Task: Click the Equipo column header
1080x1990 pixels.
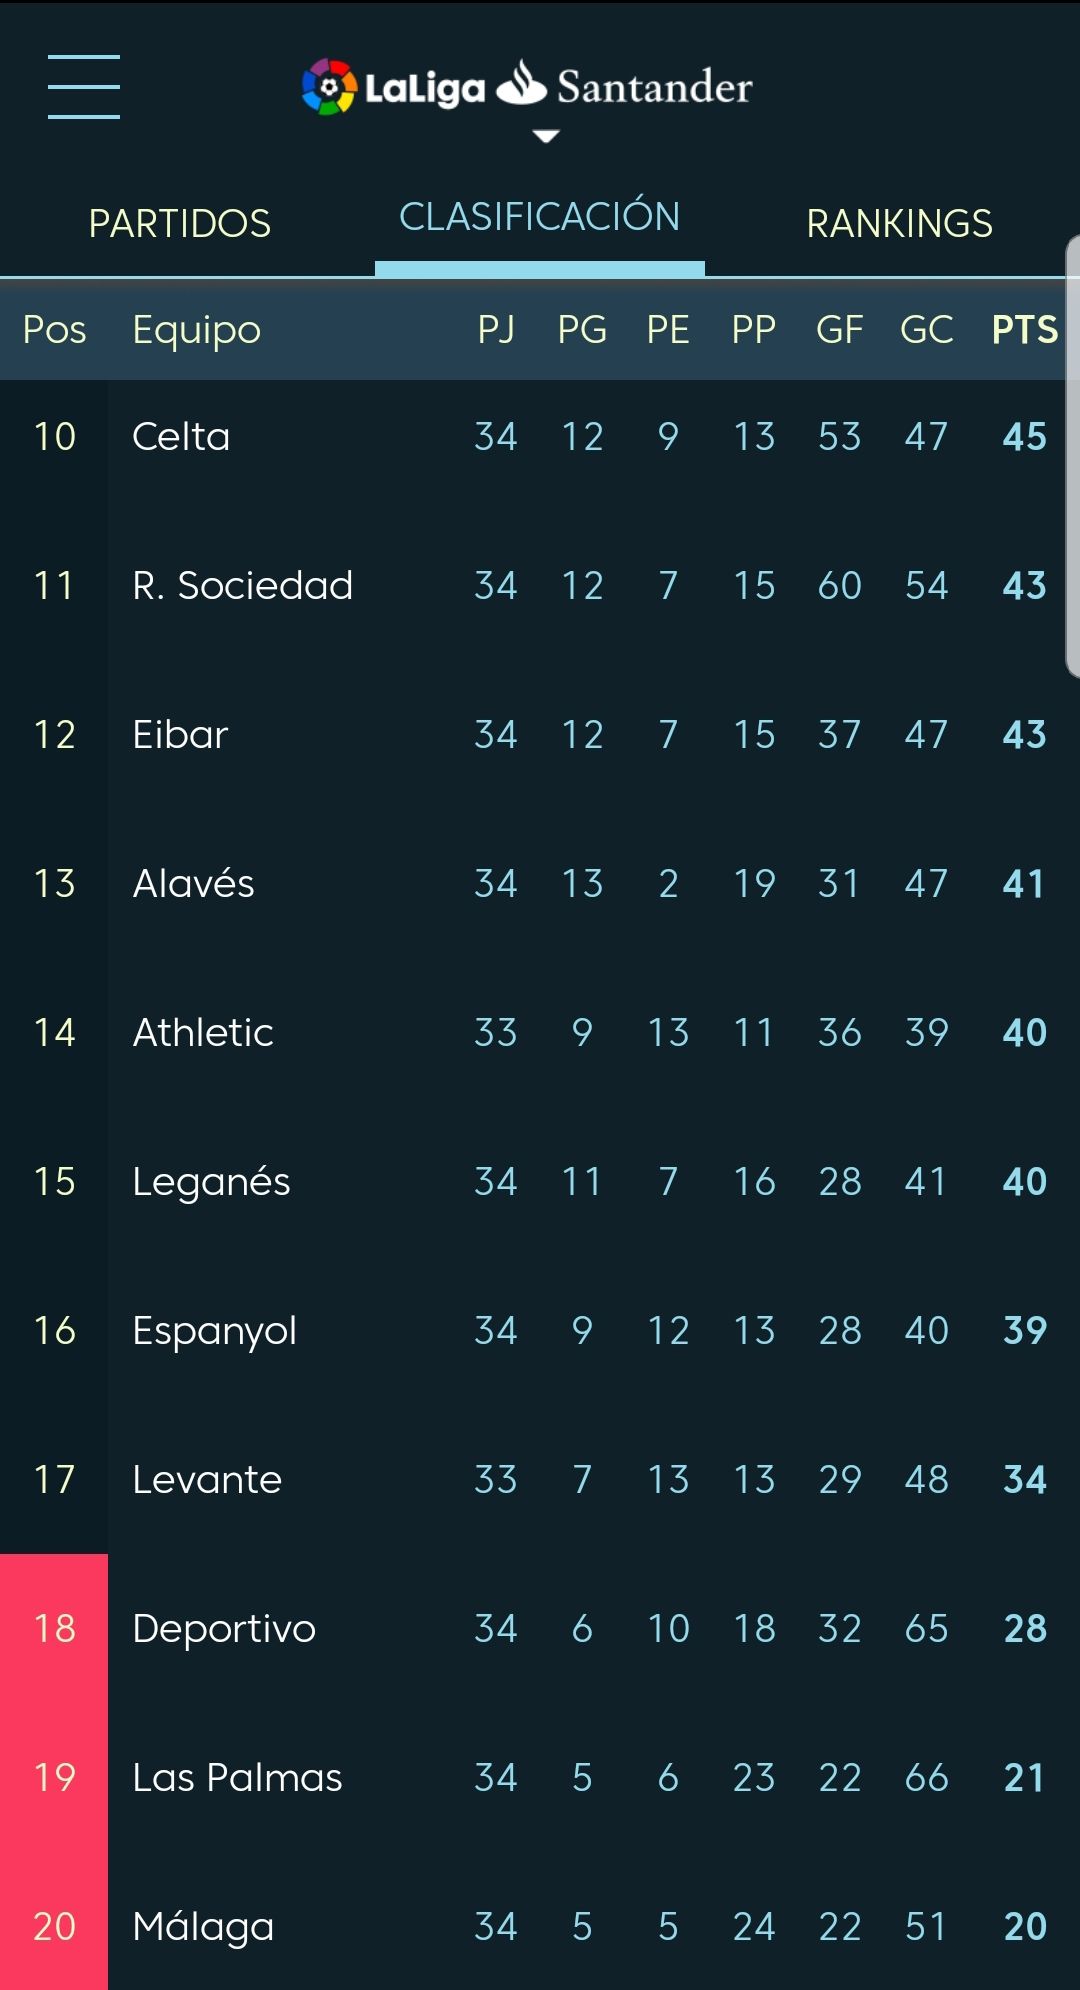Action: tap(197, 330)
